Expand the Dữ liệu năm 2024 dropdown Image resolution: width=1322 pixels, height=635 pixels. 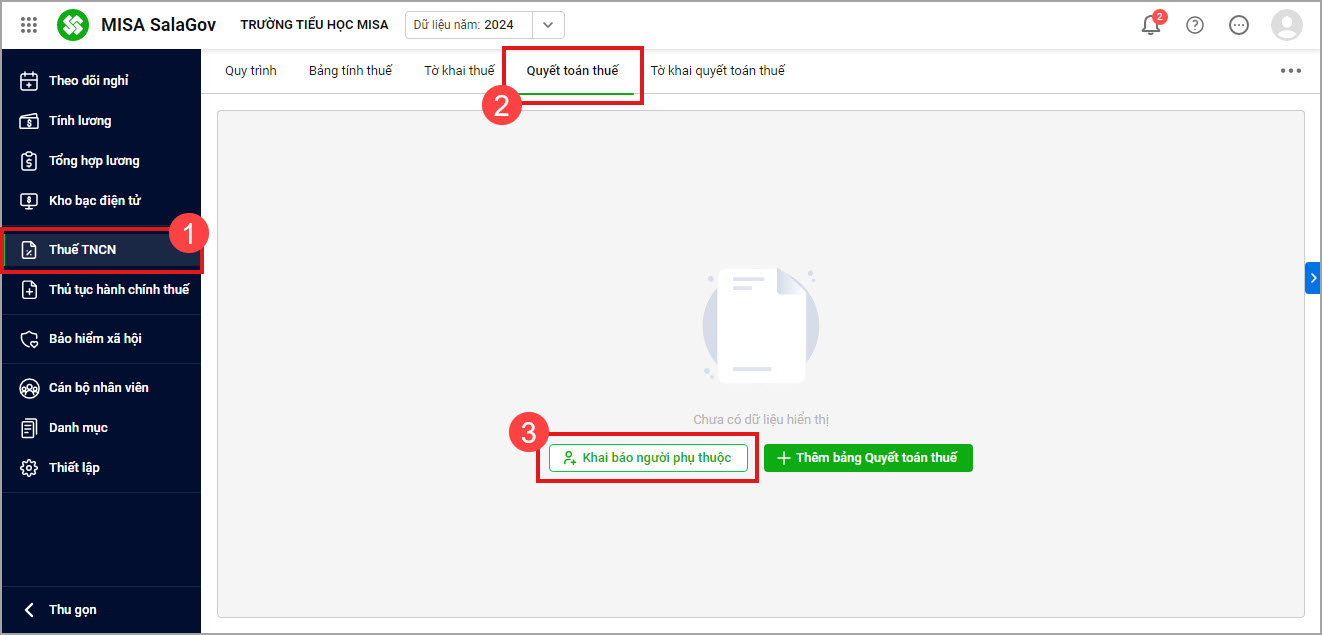point(548,25)
